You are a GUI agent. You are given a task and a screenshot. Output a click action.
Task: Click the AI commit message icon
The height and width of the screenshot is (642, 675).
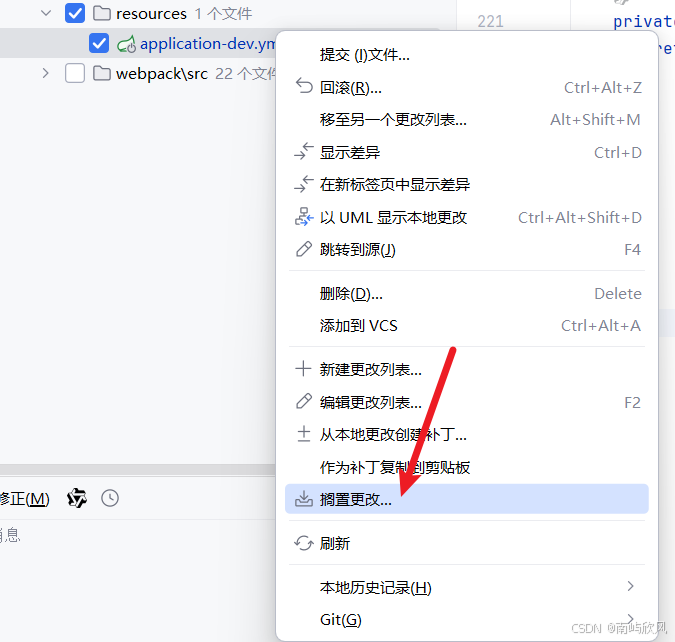[77, 498]
